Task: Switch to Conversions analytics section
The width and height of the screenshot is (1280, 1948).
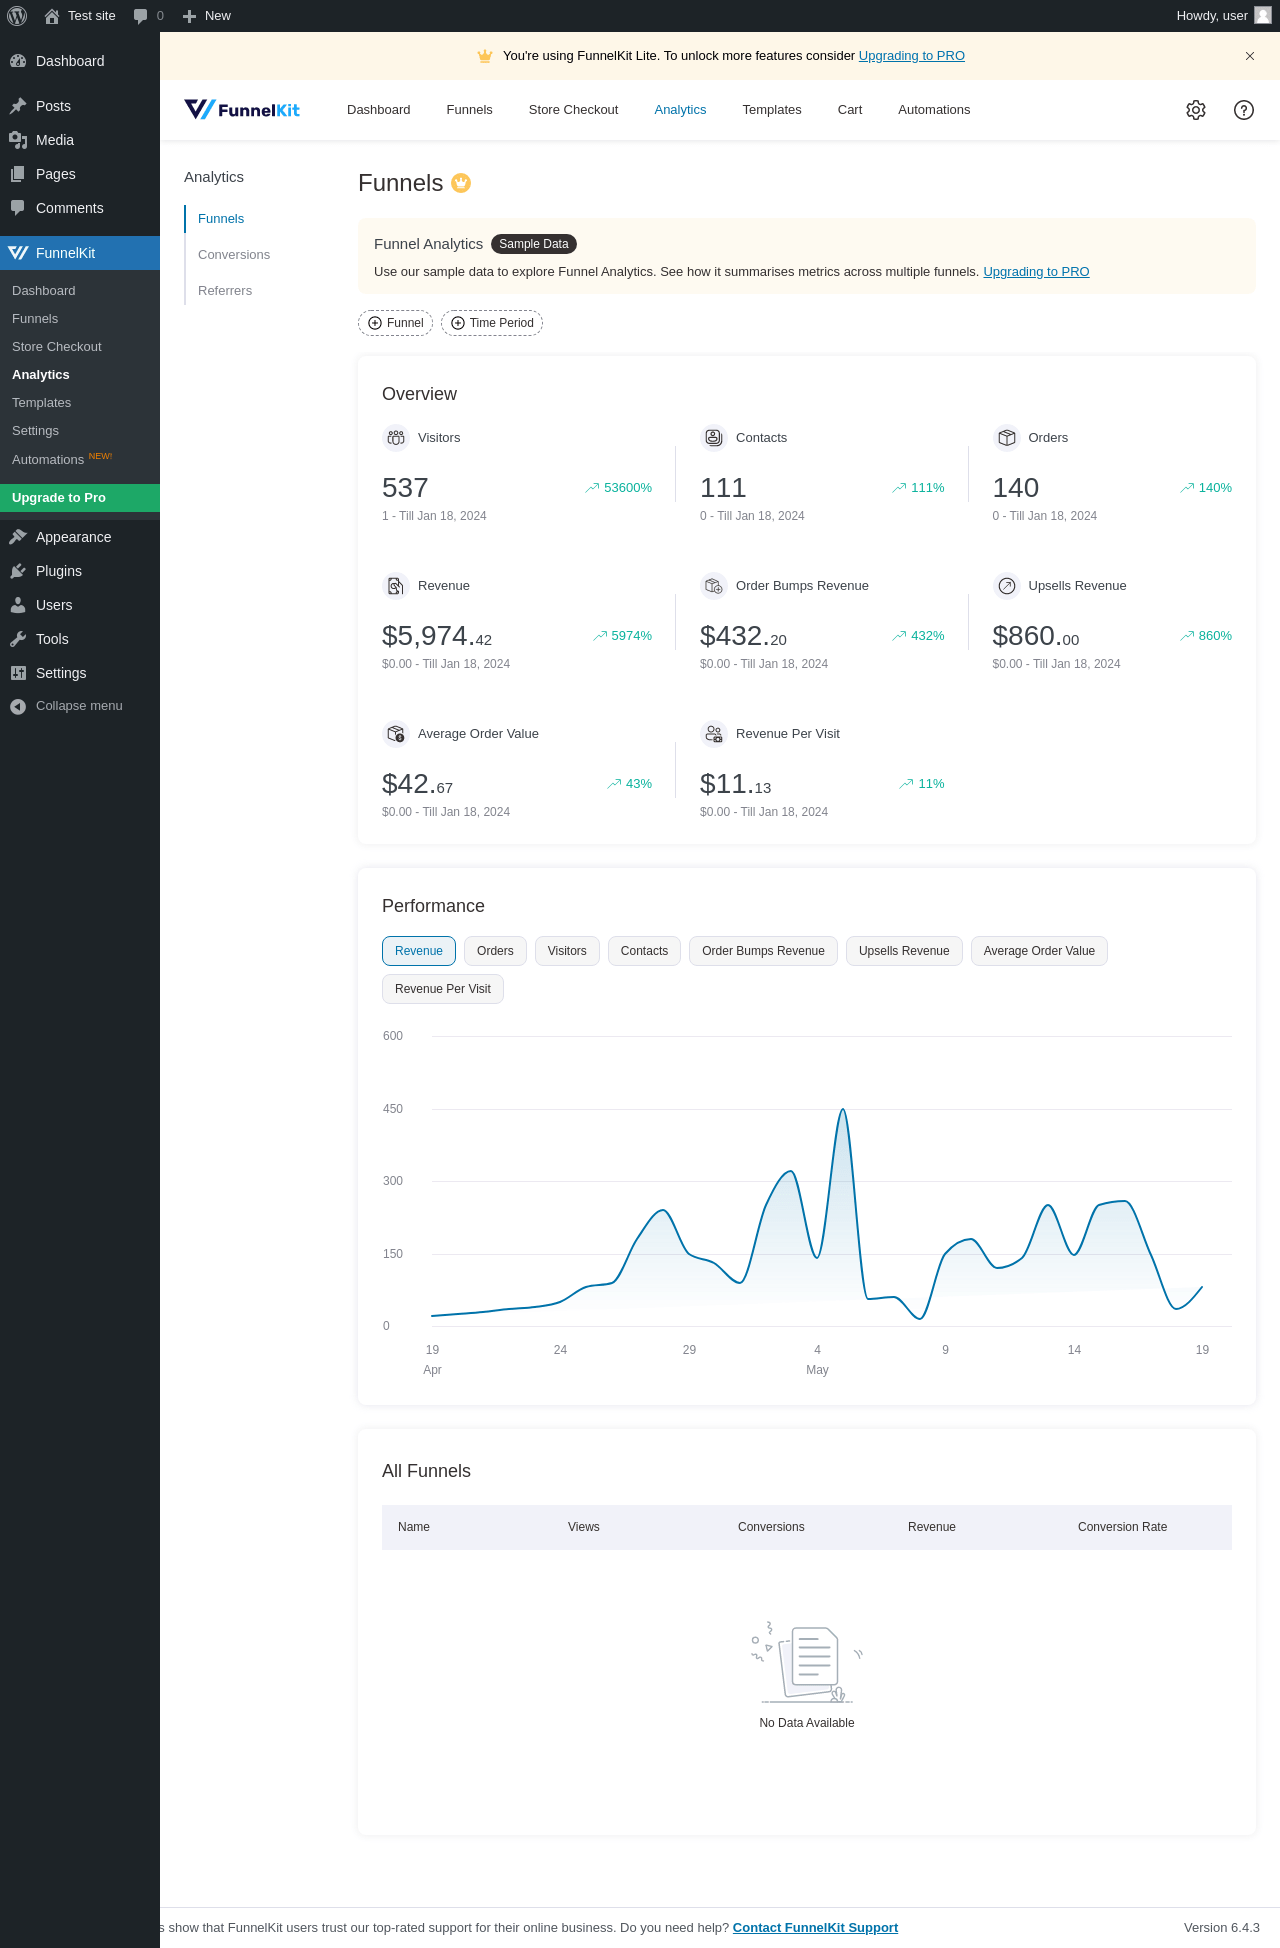Action: [234, 255]
